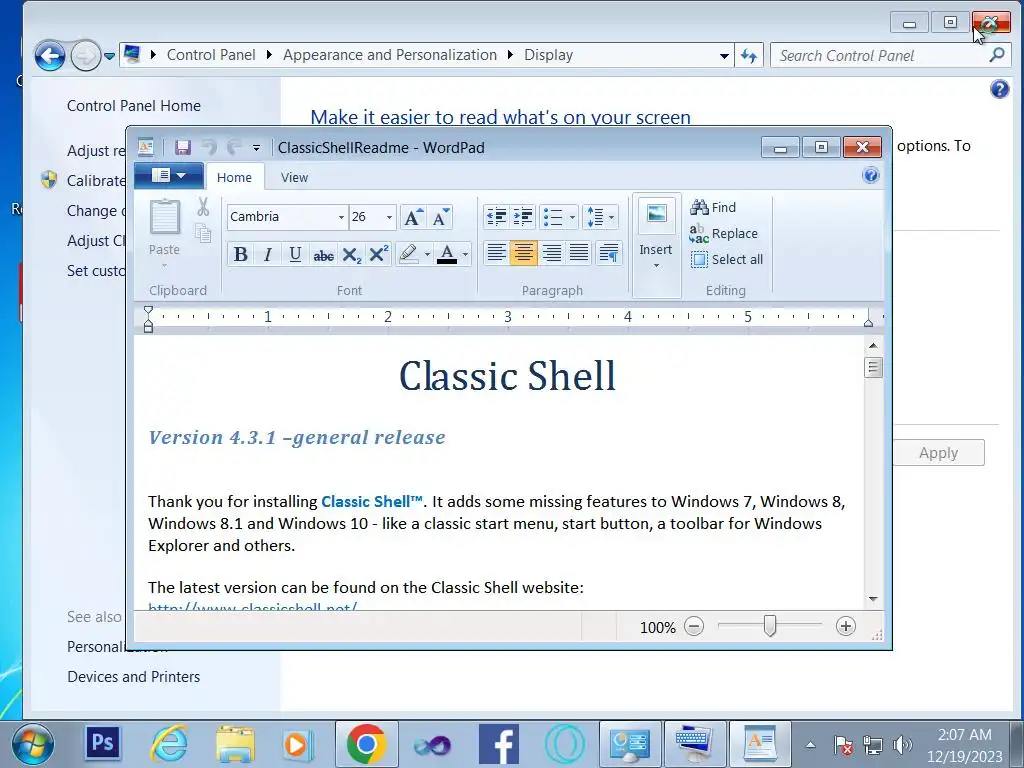Click the text highlight color pen icon
The height and width of the screenshot is (768, 1024).
(408, 254)
